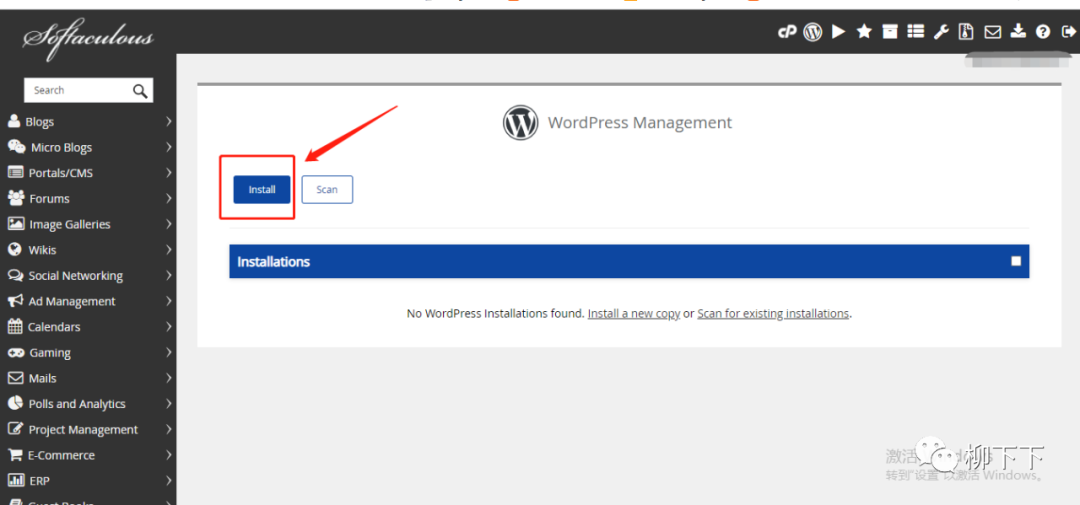The width and height of the screenshot is (1080, 505).
Task: Tick the select-all checkbox in Installations header
Action: (1016, 261)
